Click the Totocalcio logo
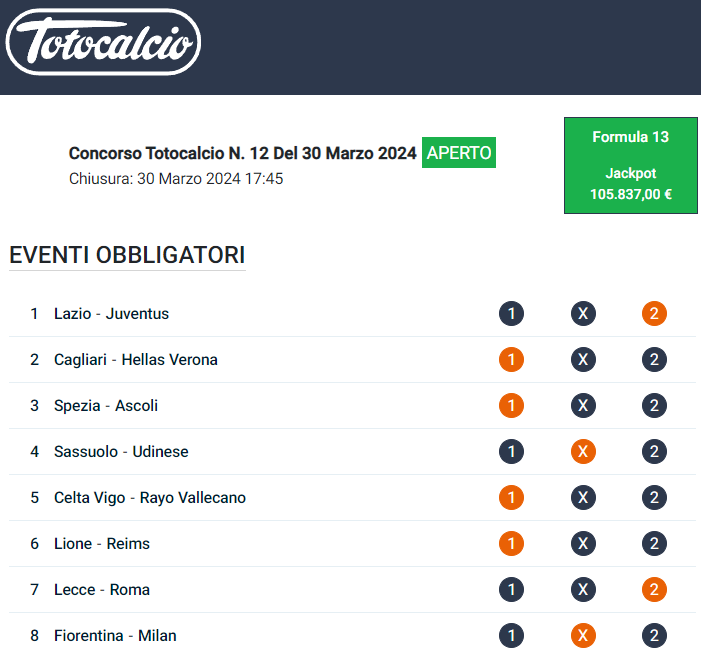 (103, 42)
